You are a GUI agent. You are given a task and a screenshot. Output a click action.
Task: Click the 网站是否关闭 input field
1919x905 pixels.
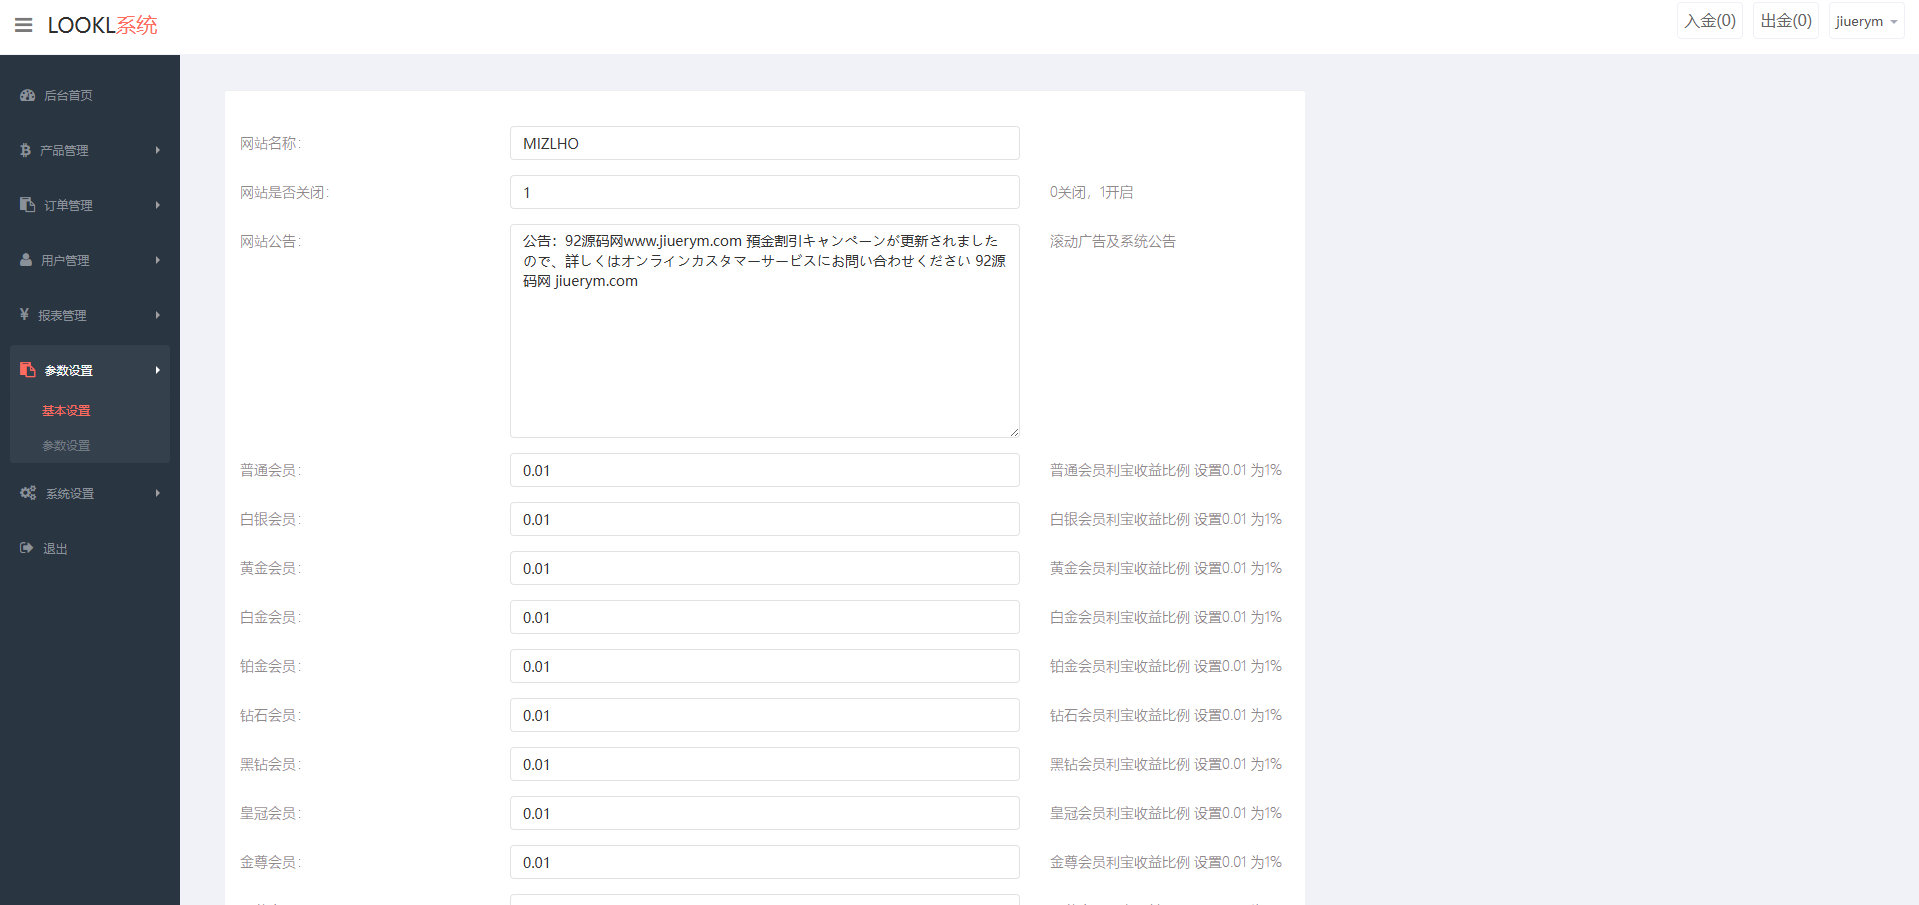point(764,192)
